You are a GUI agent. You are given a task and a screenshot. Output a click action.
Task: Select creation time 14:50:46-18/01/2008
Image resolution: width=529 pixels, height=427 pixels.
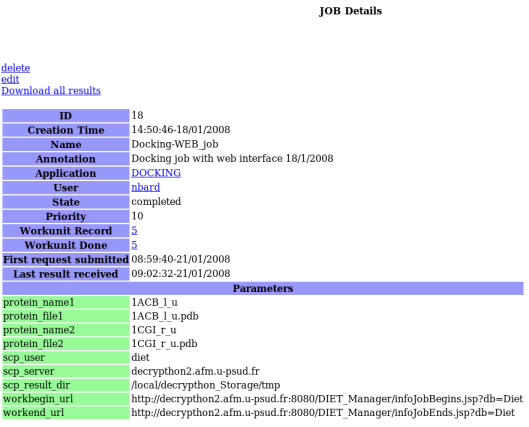pos(181,130)
